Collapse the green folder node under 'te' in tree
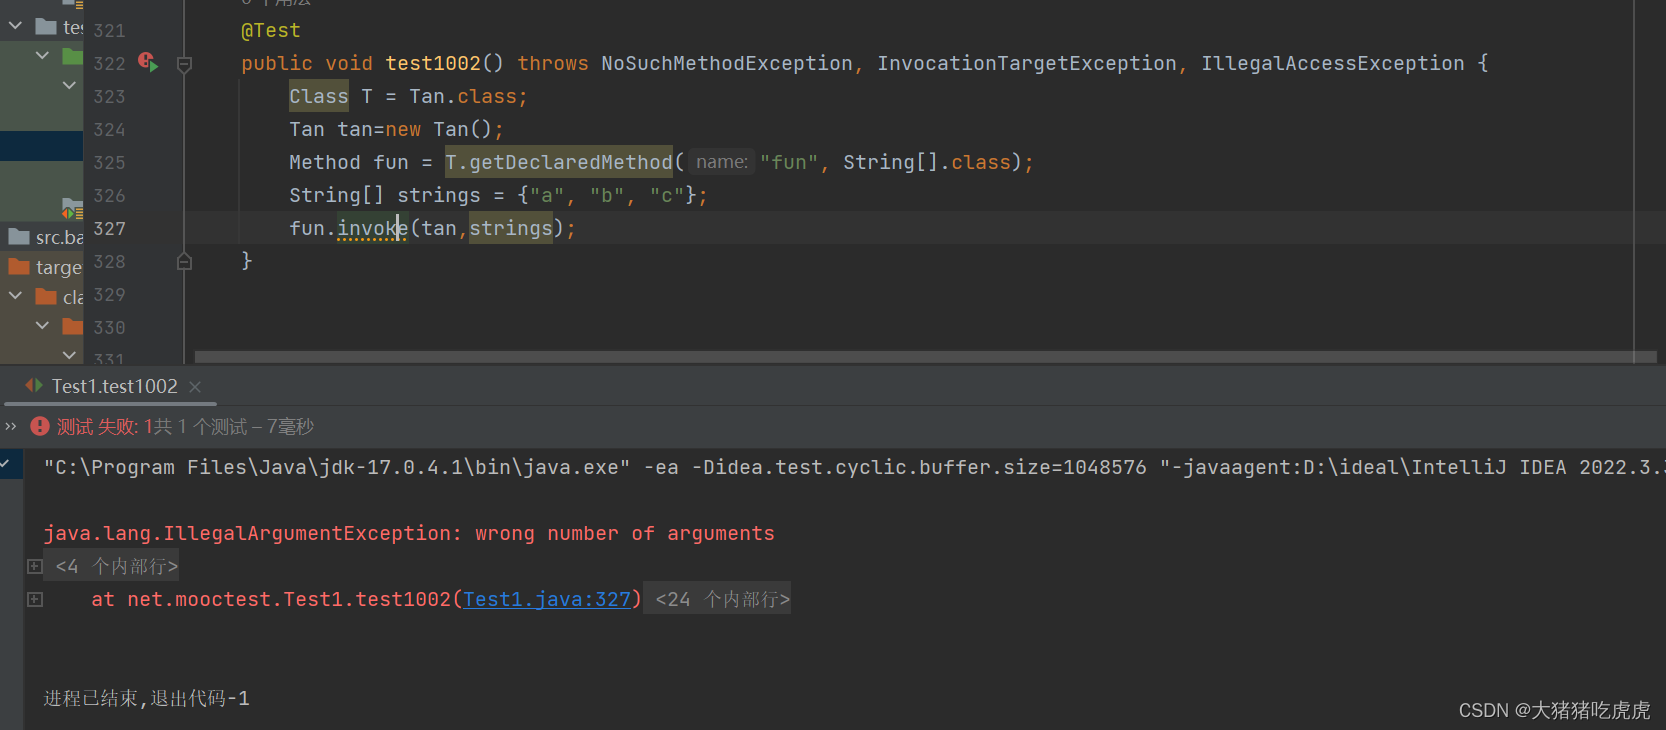This screenshot has height=730, width=1666. click(x=42, y=56)
